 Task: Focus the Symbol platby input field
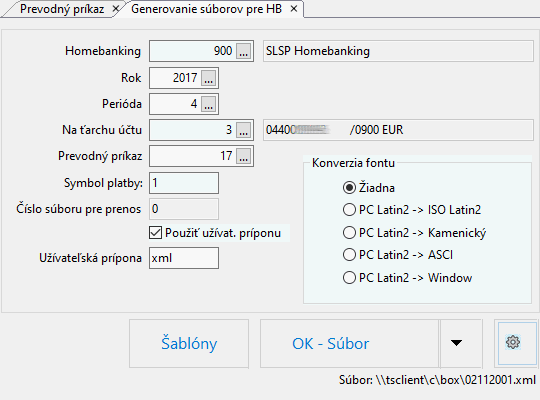[184, 183]
